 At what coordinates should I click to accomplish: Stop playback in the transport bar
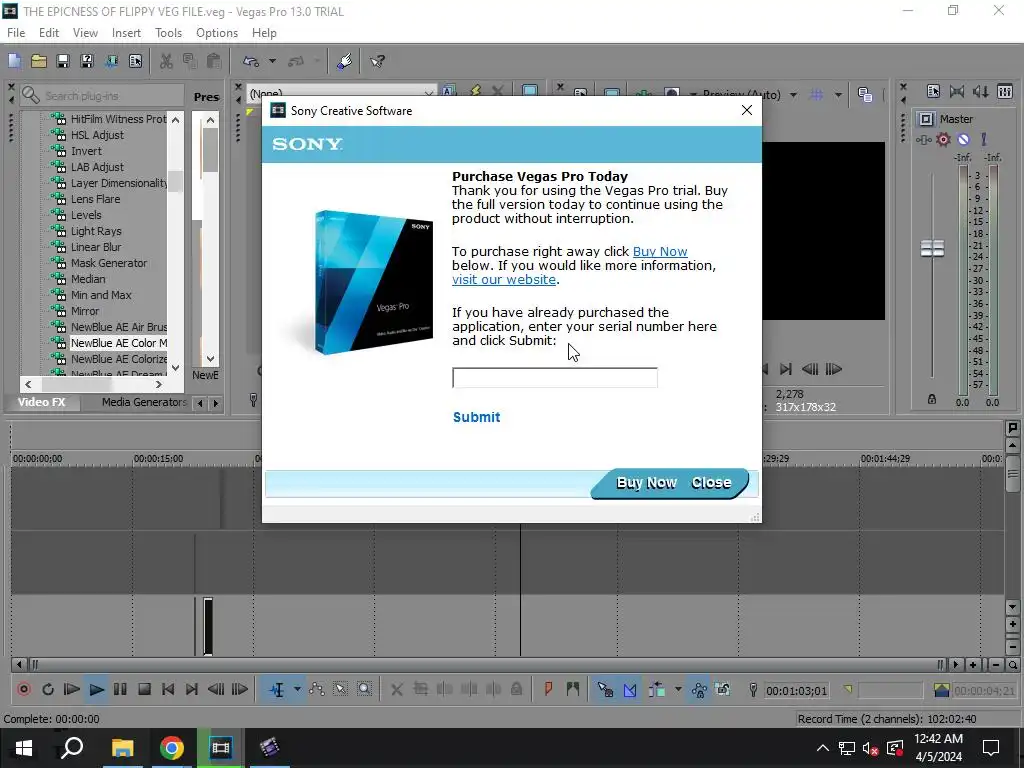[x=144, y=690]
